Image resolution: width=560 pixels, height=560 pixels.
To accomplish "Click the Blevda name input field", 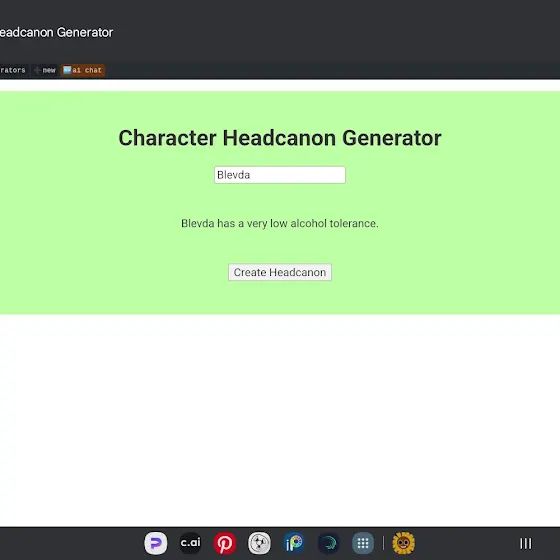I will tap(280, 175).
